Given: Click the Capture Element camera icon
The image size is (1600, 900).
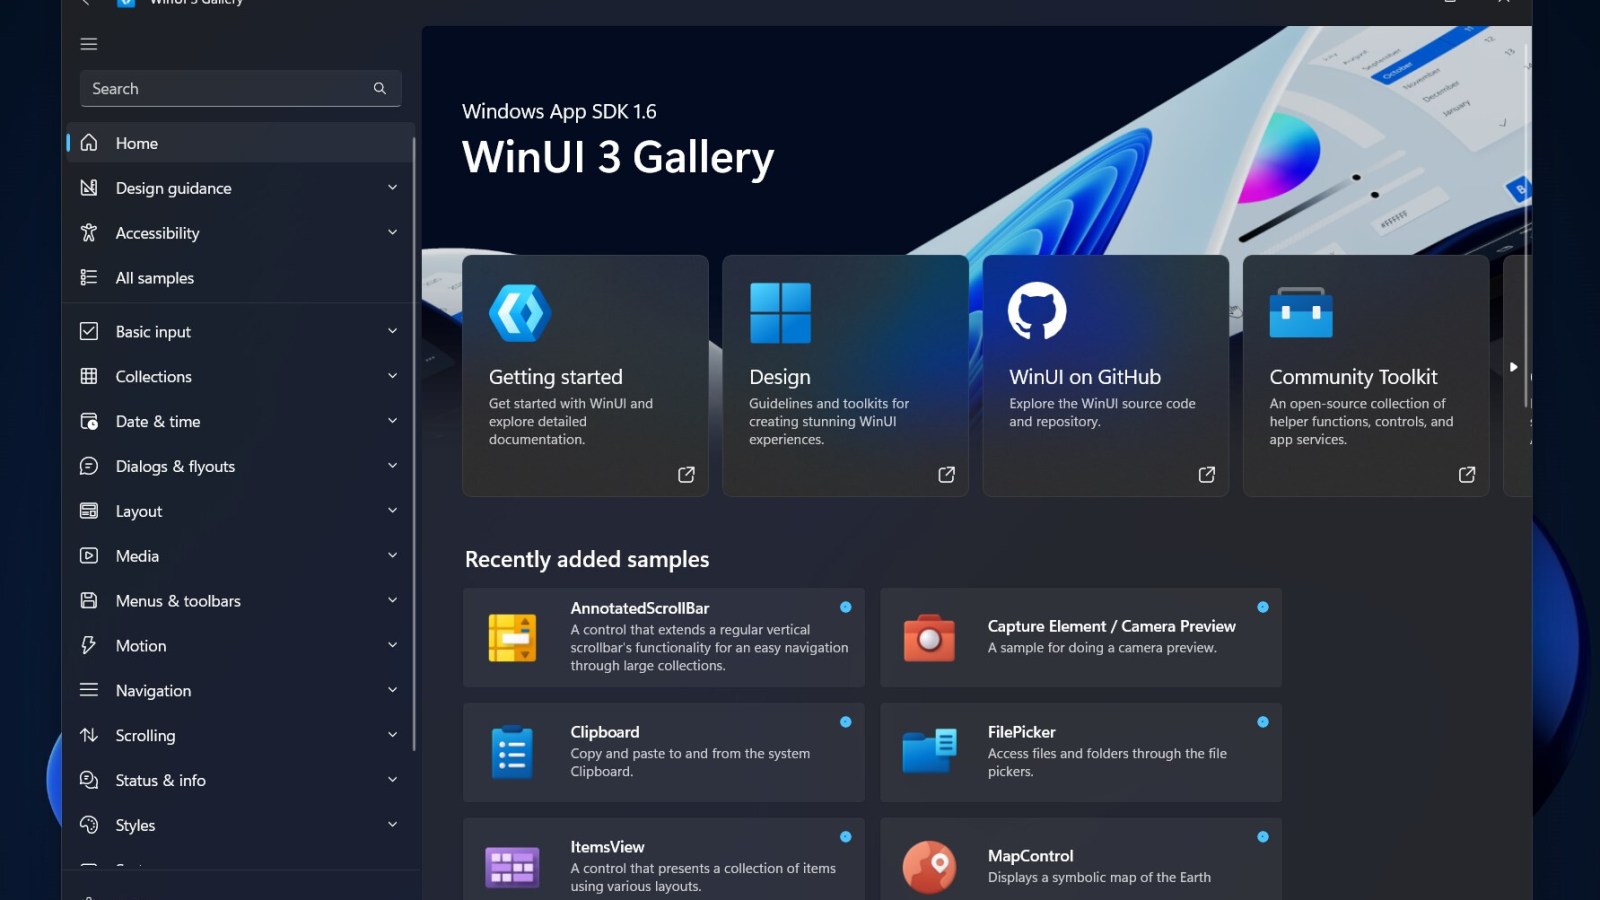Looking at the screenshot, I should click(929, 638).
